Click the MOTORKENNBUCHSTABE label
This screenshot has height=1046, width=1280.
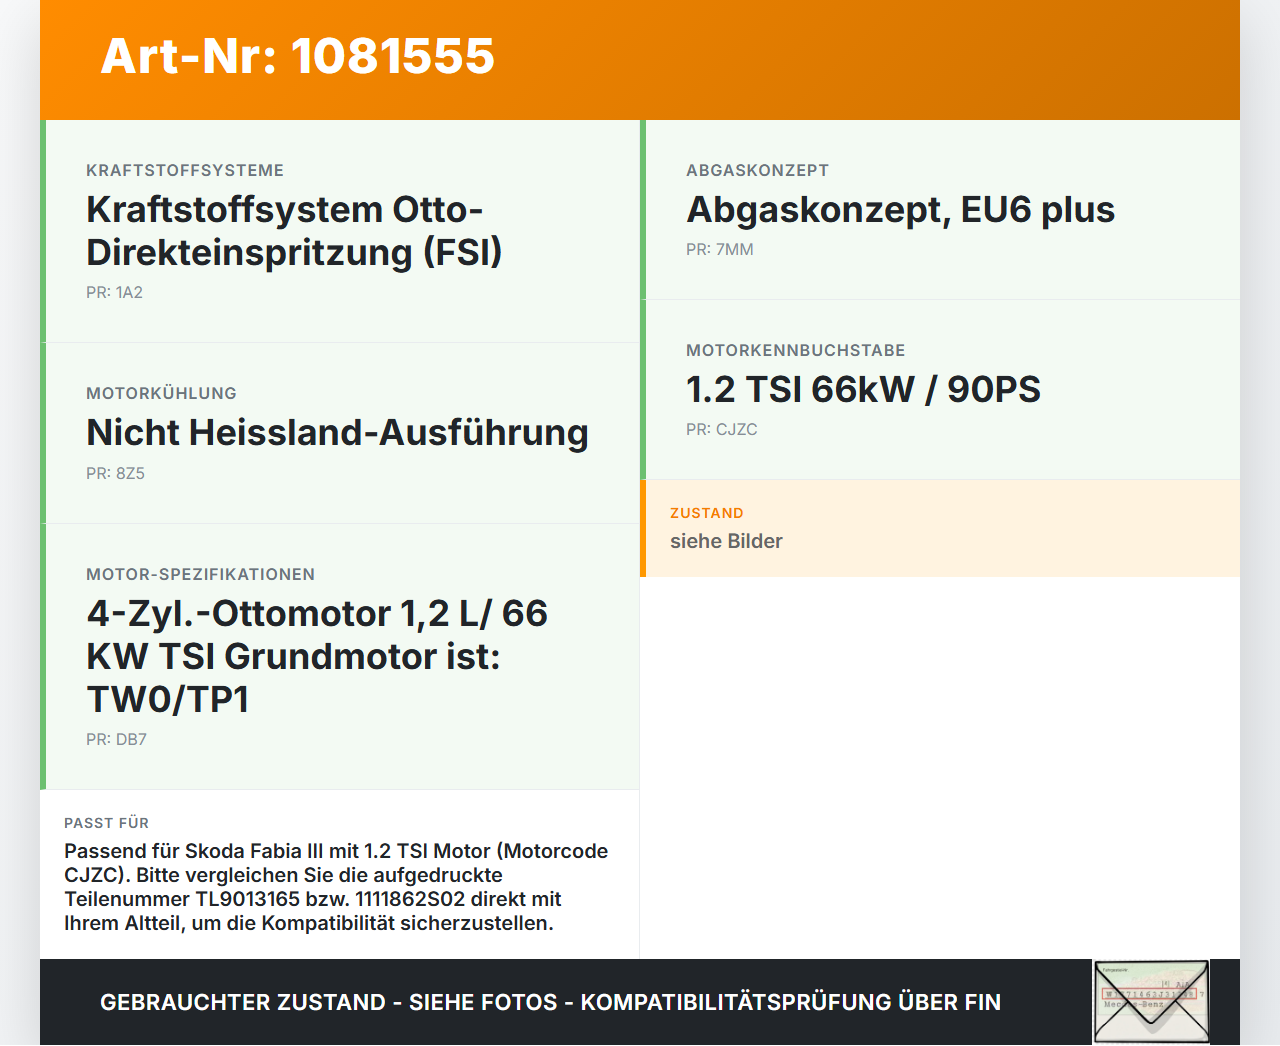click(x=795, y=351)
